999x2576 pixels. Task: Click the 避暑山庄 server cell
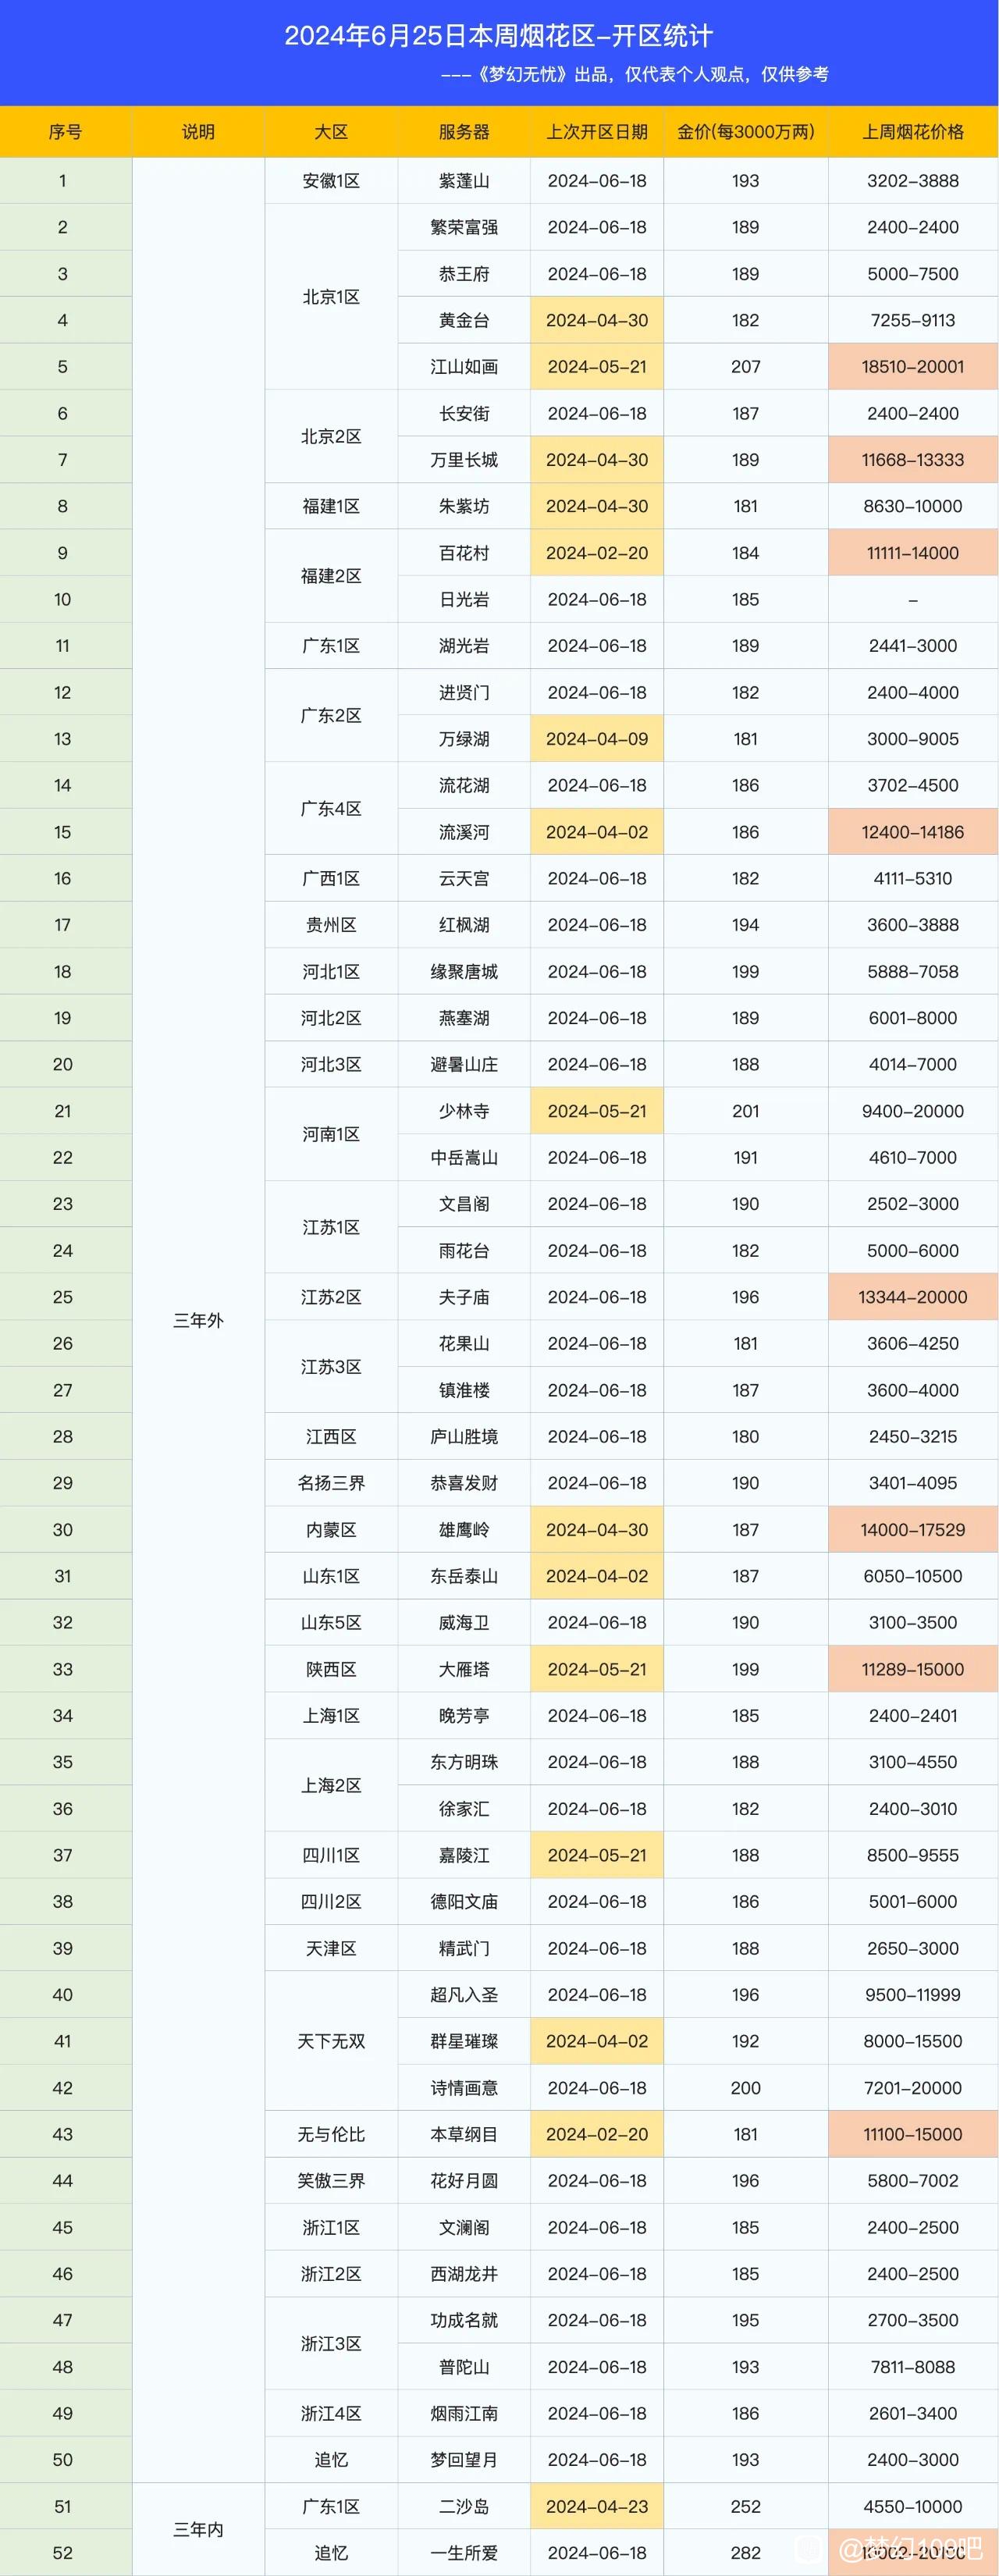click(464, 1064)
